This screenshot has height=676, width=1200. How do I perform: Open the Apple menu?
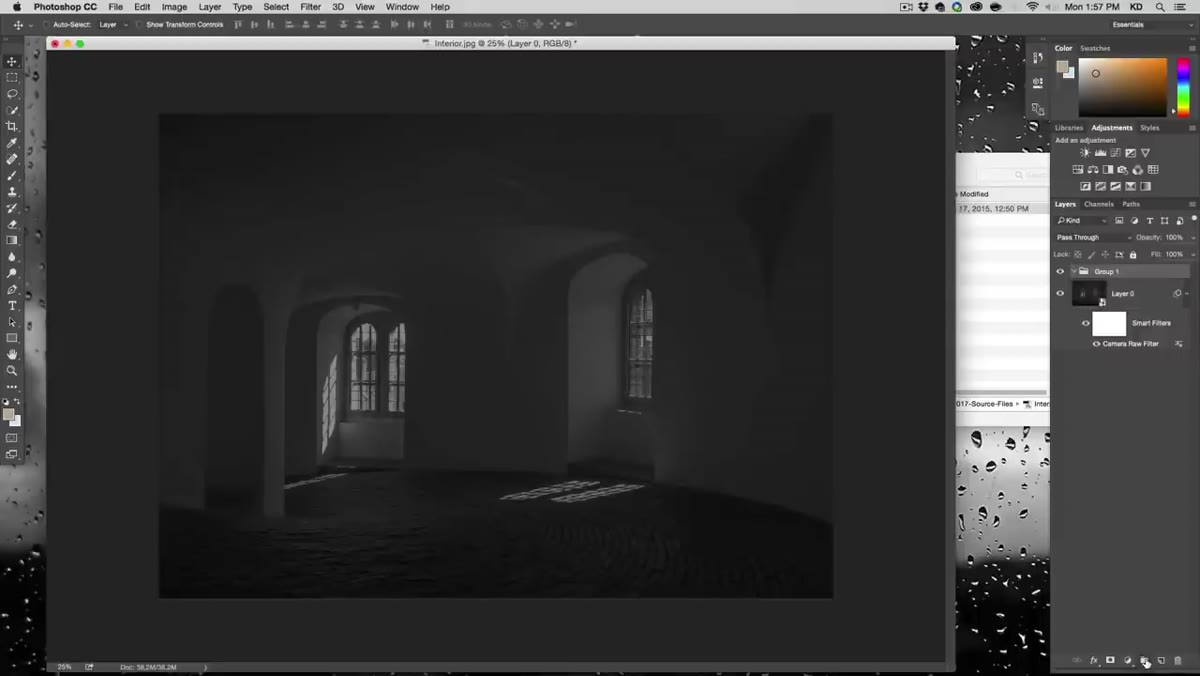pyautogui.click(x=16, y=7)
